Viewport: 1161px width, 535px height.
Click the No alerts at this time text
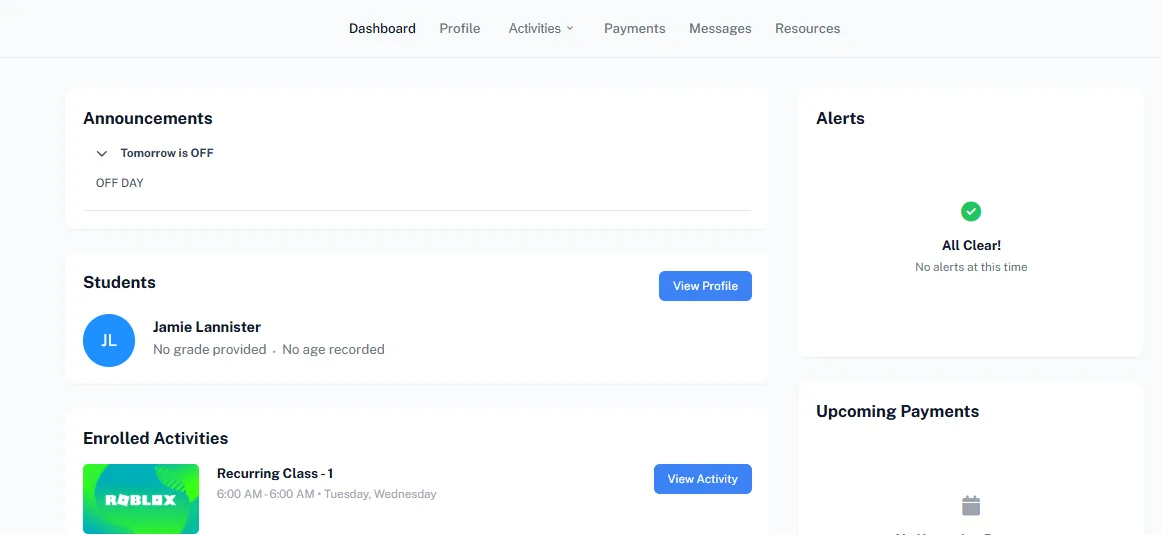pyautogui.click(x=971, y=267)
